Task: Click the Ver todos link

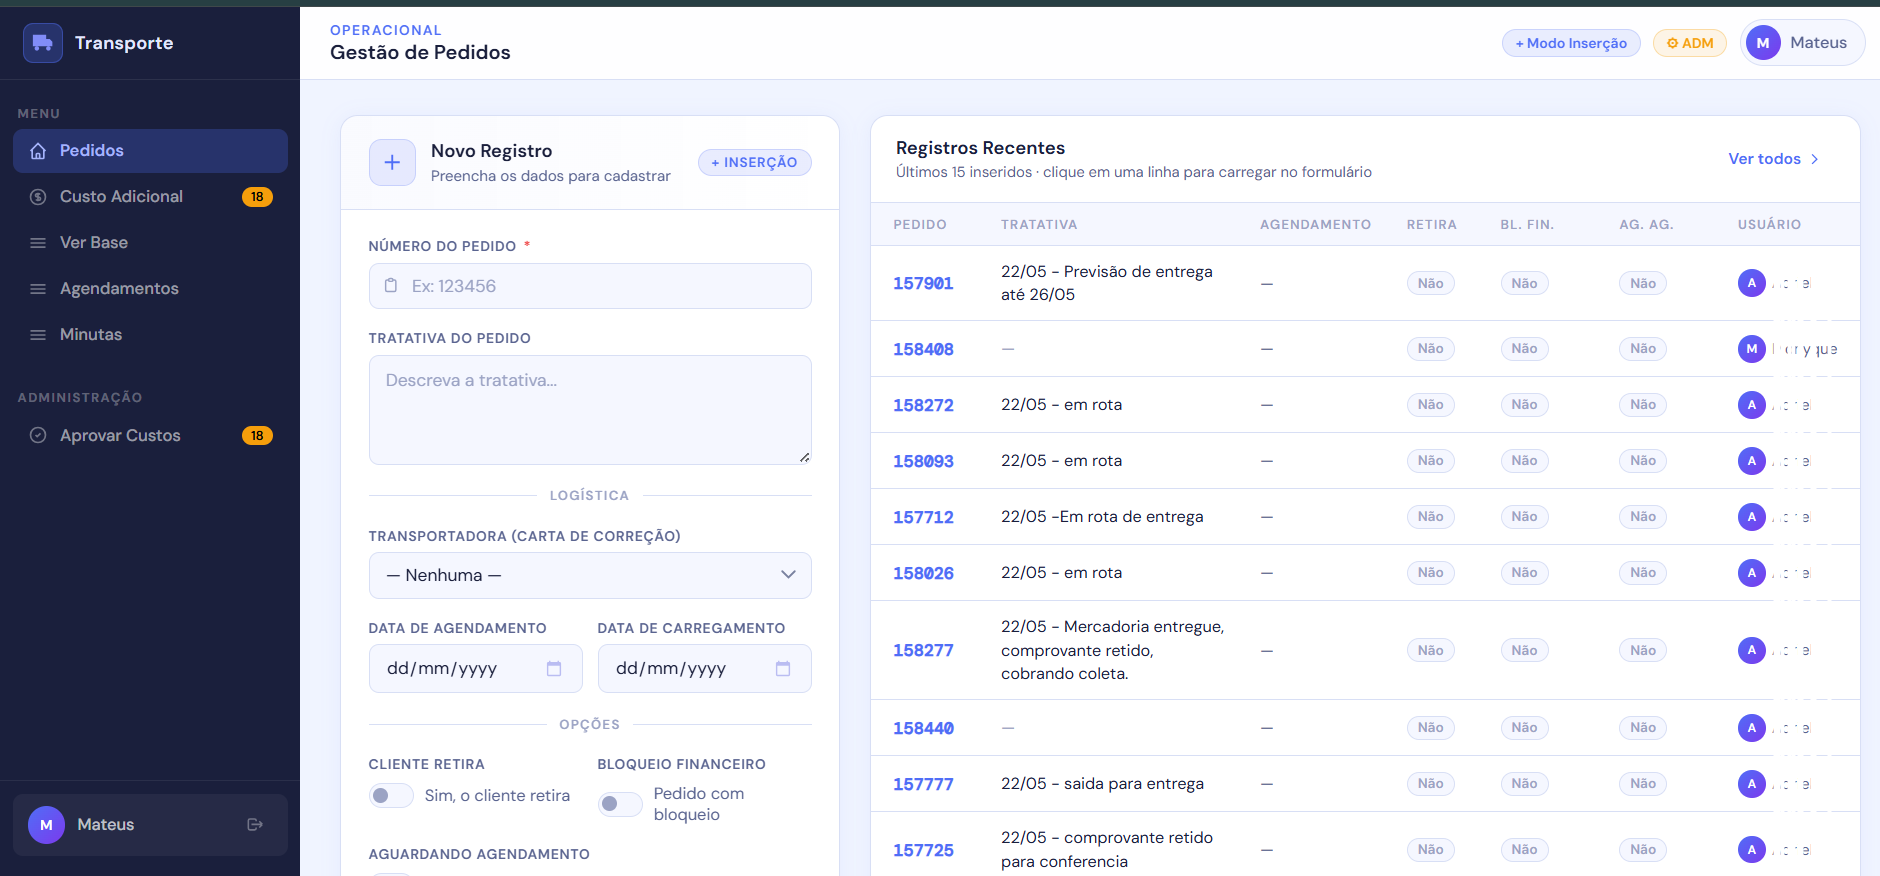Action: (x=1773, y=159)
